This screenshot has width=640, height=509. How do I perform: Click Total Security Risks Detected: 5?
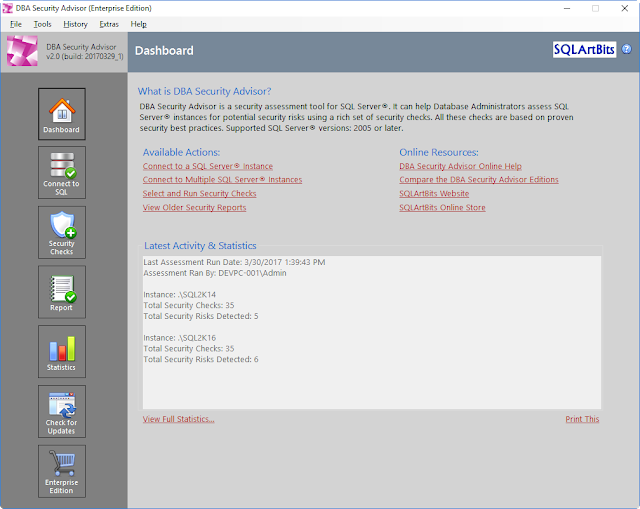tap(201, 316)
